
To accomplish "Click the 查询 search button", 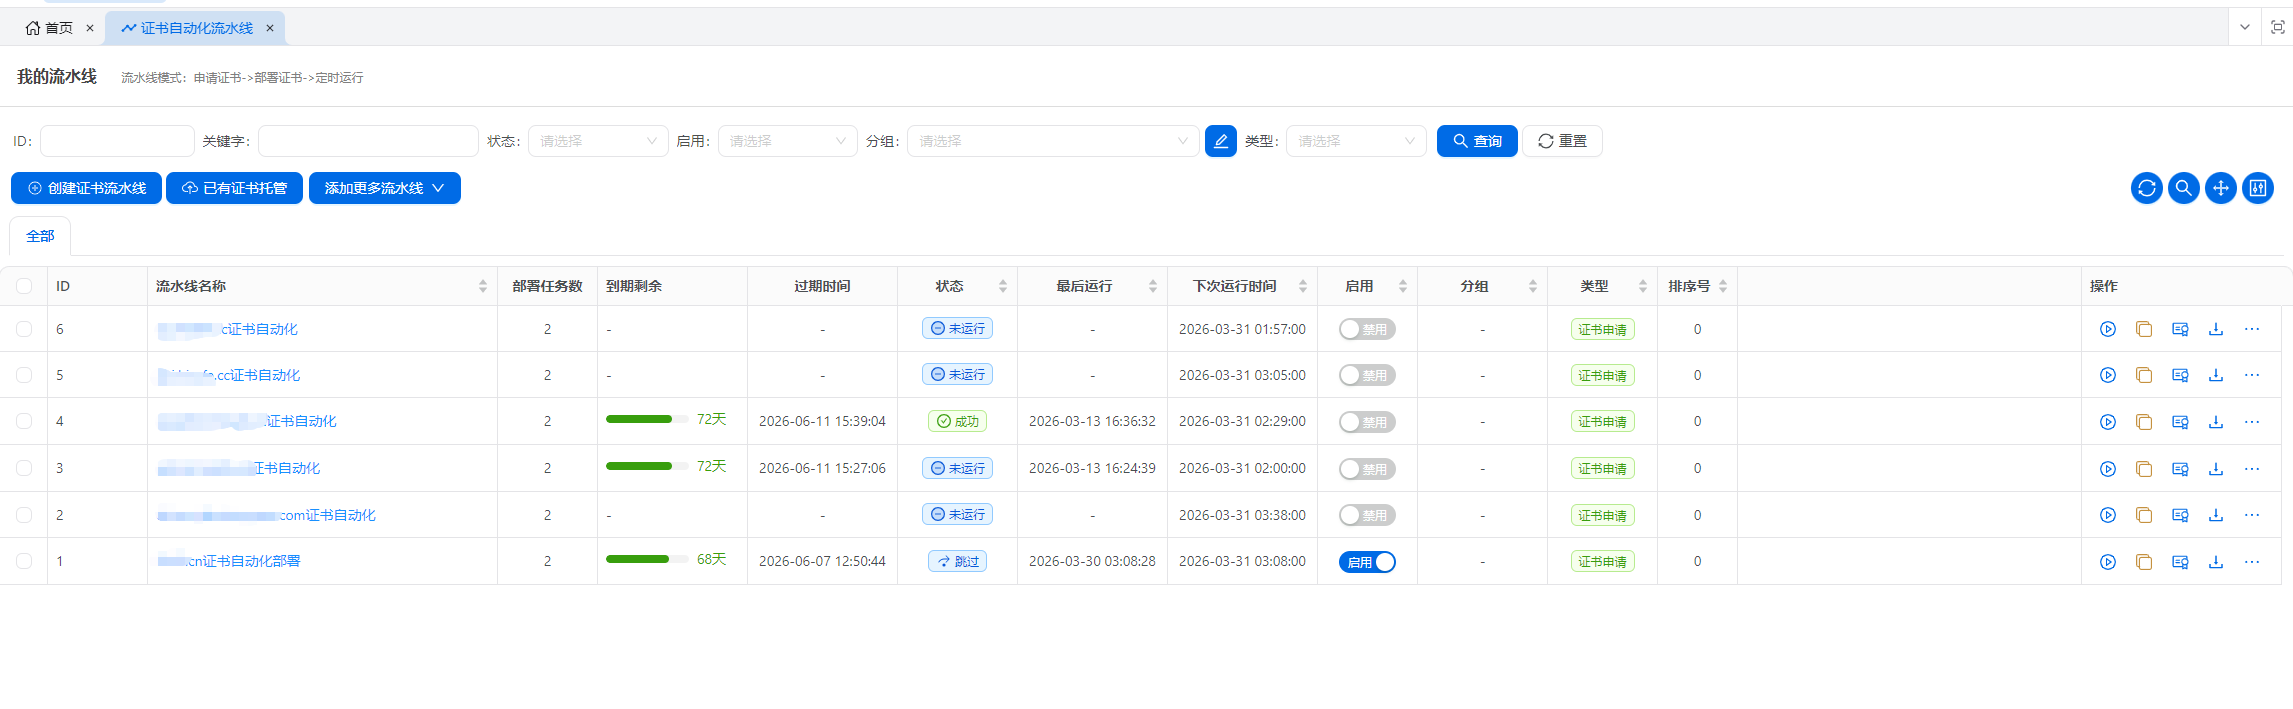I will 1476,141.
